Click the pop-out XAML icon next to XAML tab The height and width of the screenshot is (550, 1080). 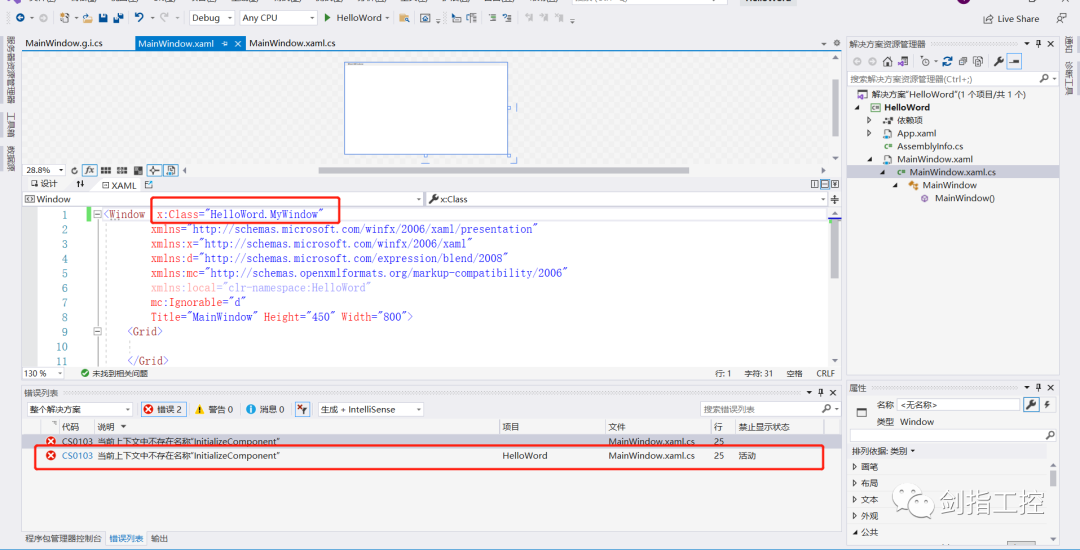(x=149, y=184)
